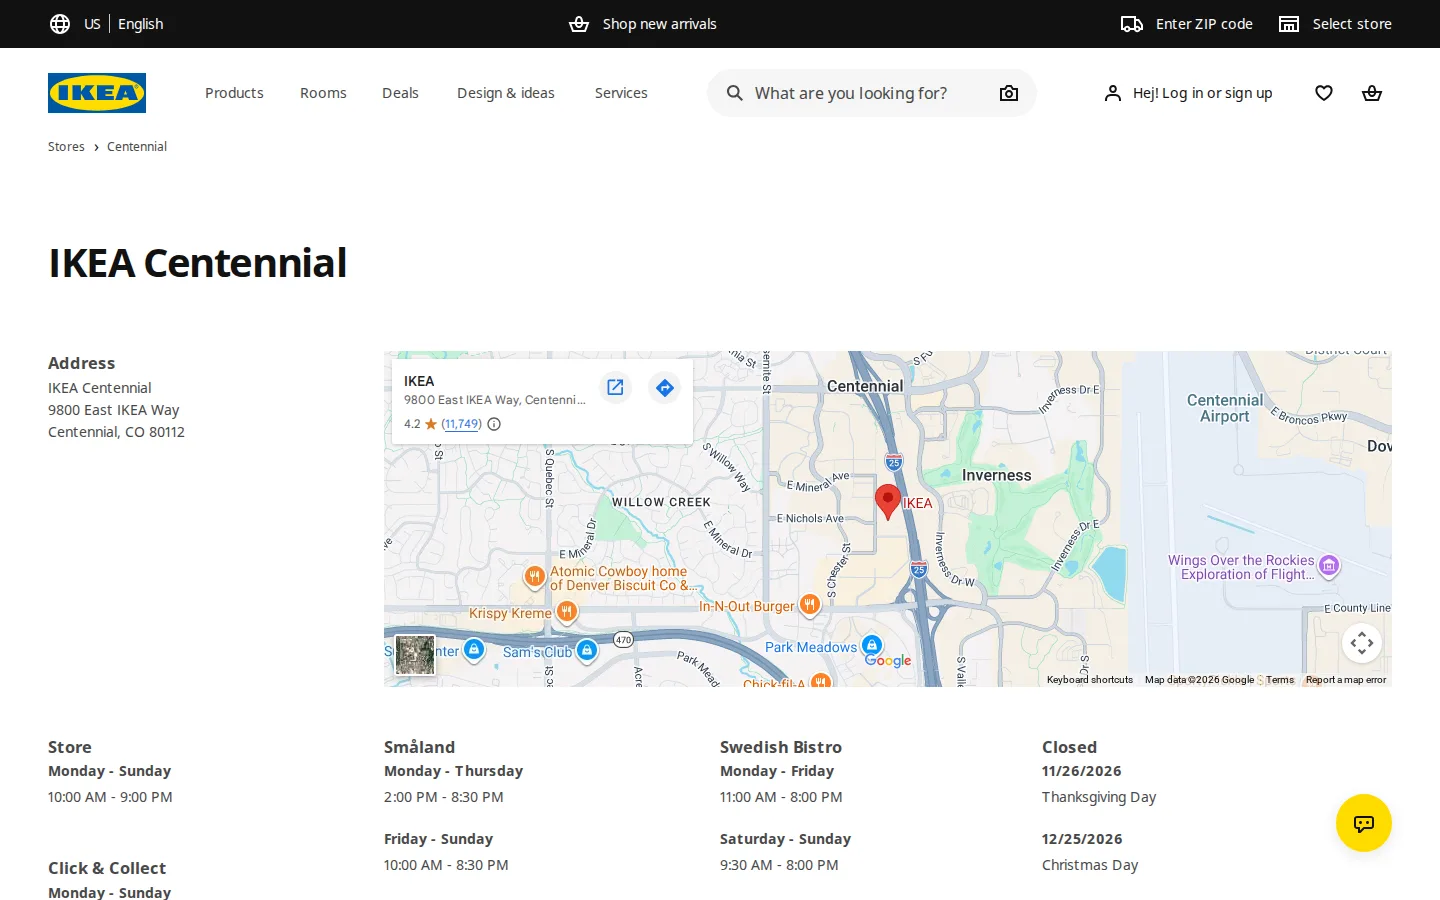Click the IKEA Centennial heading
1440x900 pixels.
pyautogui.click(x=198, y=263)
